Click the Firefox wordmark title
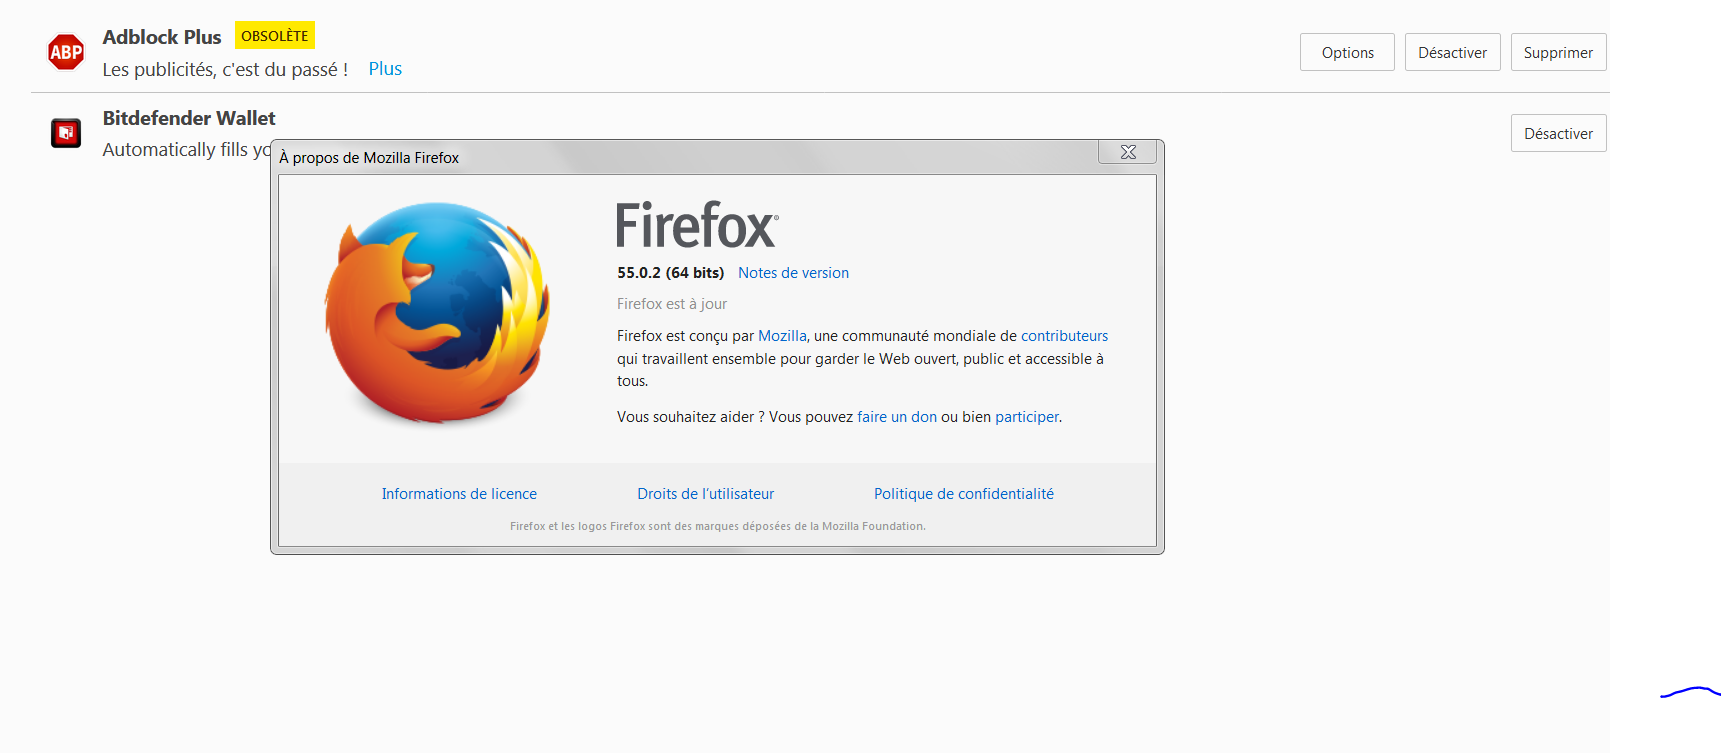The image size is (1721, 753). (697, 225)
